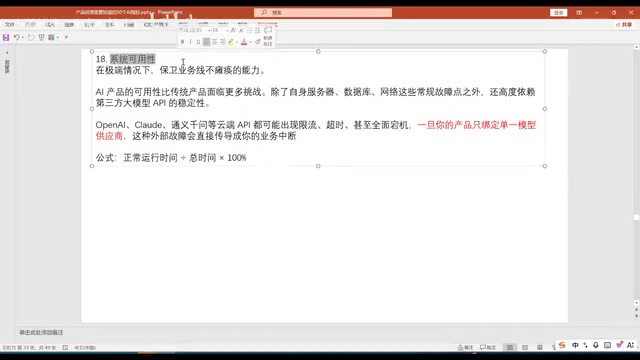This screenshot has width=640, height=360.
Task: Click the slide number indicator in status bar
Action: 29,347
